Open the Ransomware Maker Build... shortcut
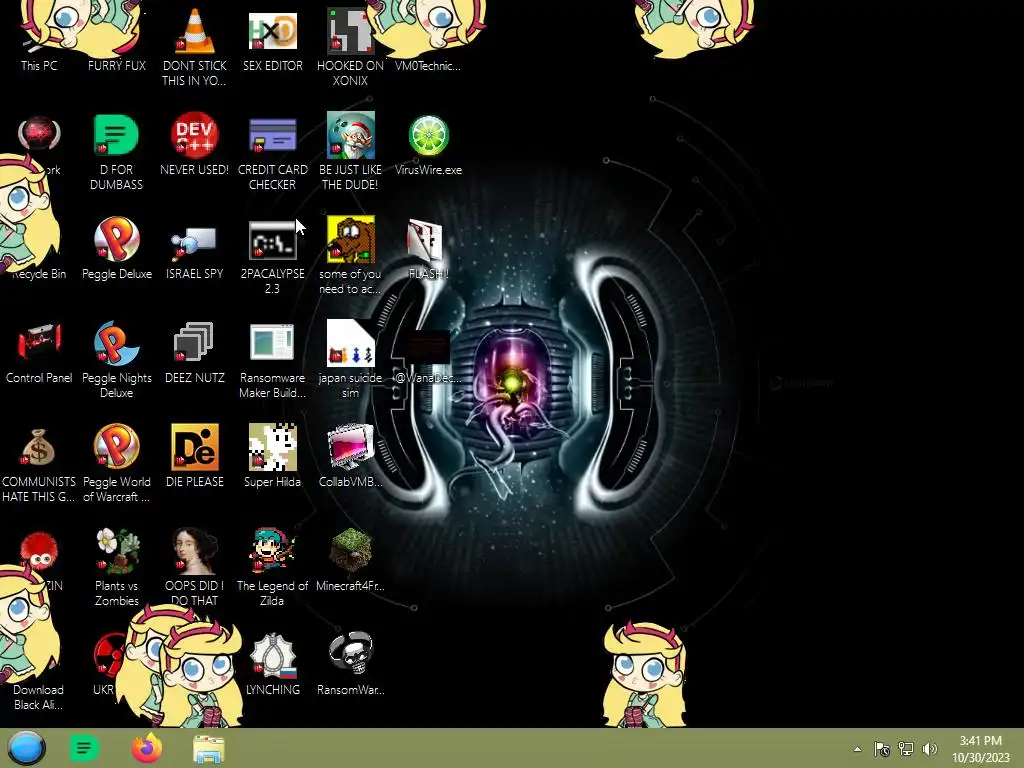This screenshot has width=1024, height=768. [x=272, y=342]
